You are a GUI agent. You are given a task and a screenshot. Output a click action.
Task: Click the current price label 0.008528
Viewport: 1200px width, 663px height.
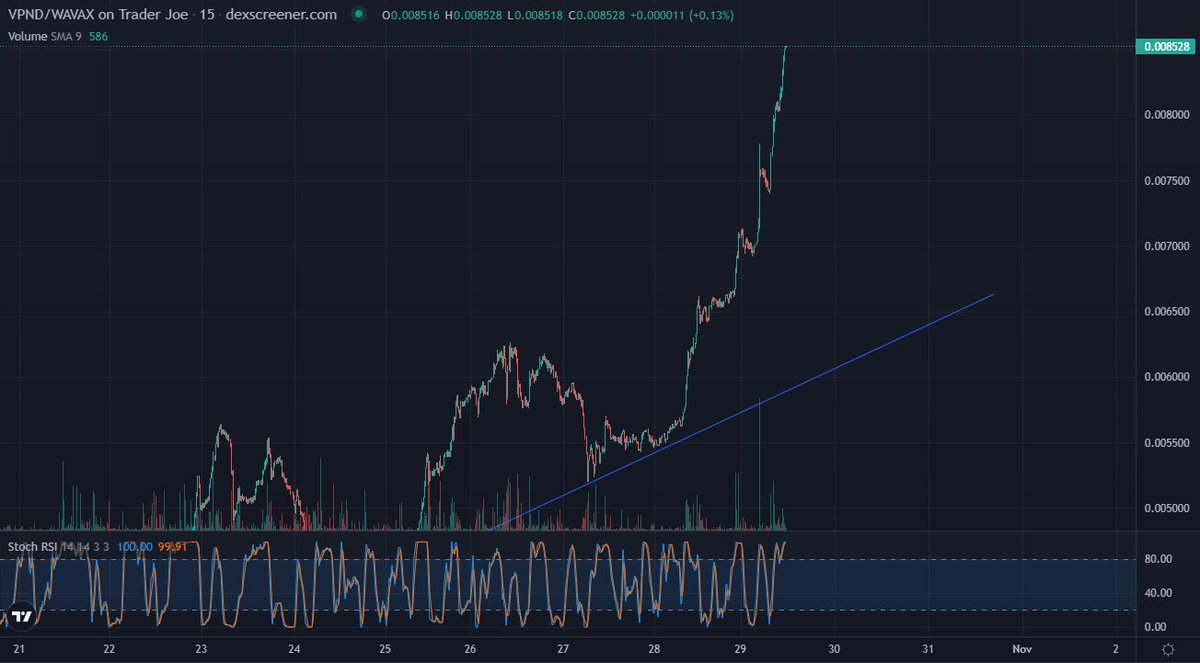tap(1168, 46)
